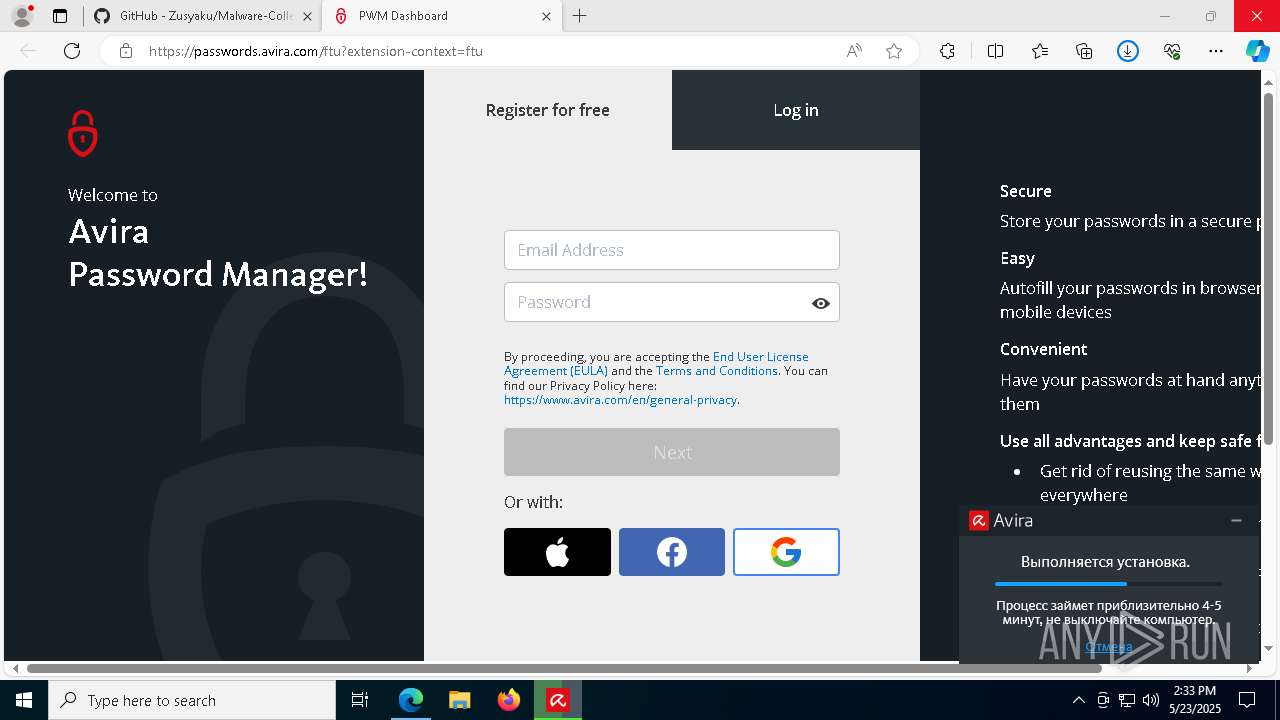Go back to previous page
The width and height of the screenshot is (1280, 720).
tap(28, 51)
